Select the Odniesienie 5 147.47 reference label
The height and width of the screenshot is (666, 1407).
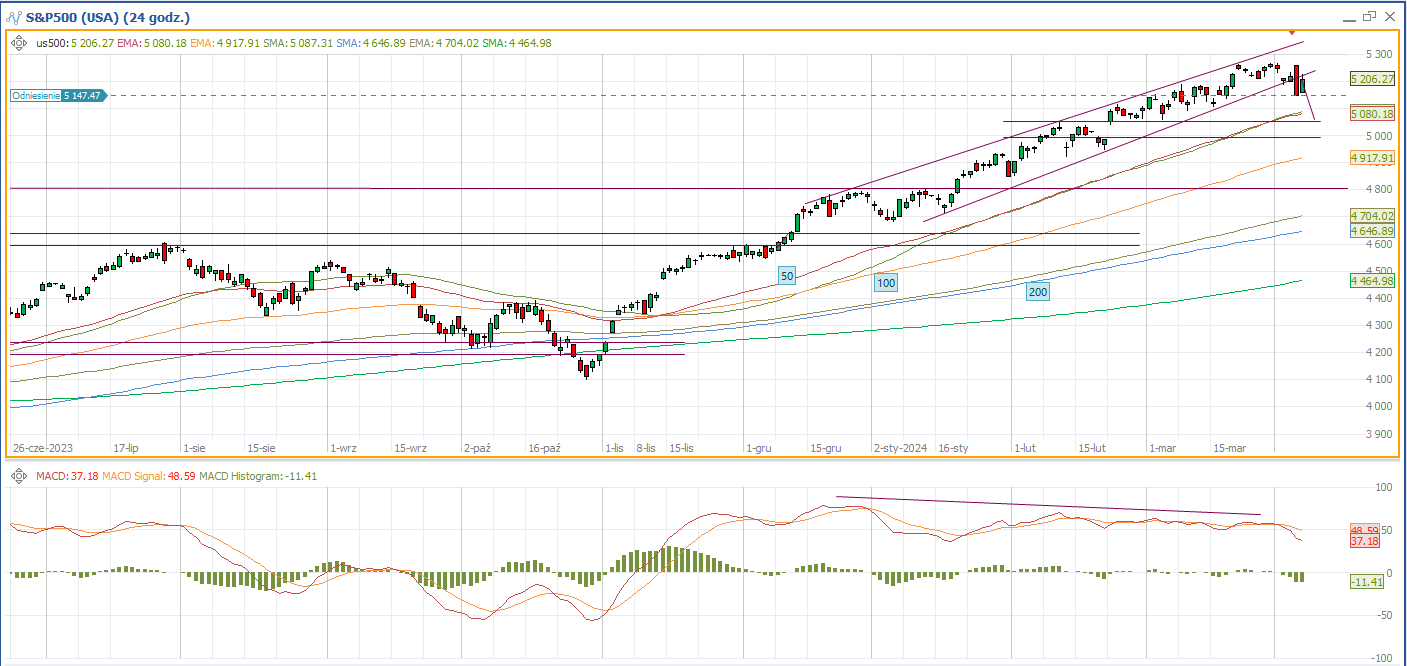coord(57,95)
